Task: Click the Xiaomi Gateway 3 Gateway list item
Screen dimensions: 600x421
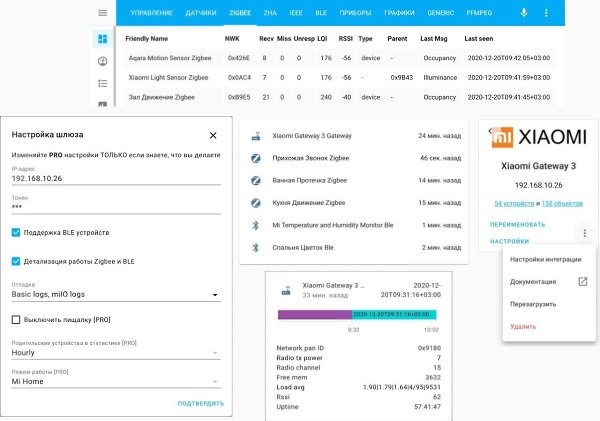Action: pos(354,136)
